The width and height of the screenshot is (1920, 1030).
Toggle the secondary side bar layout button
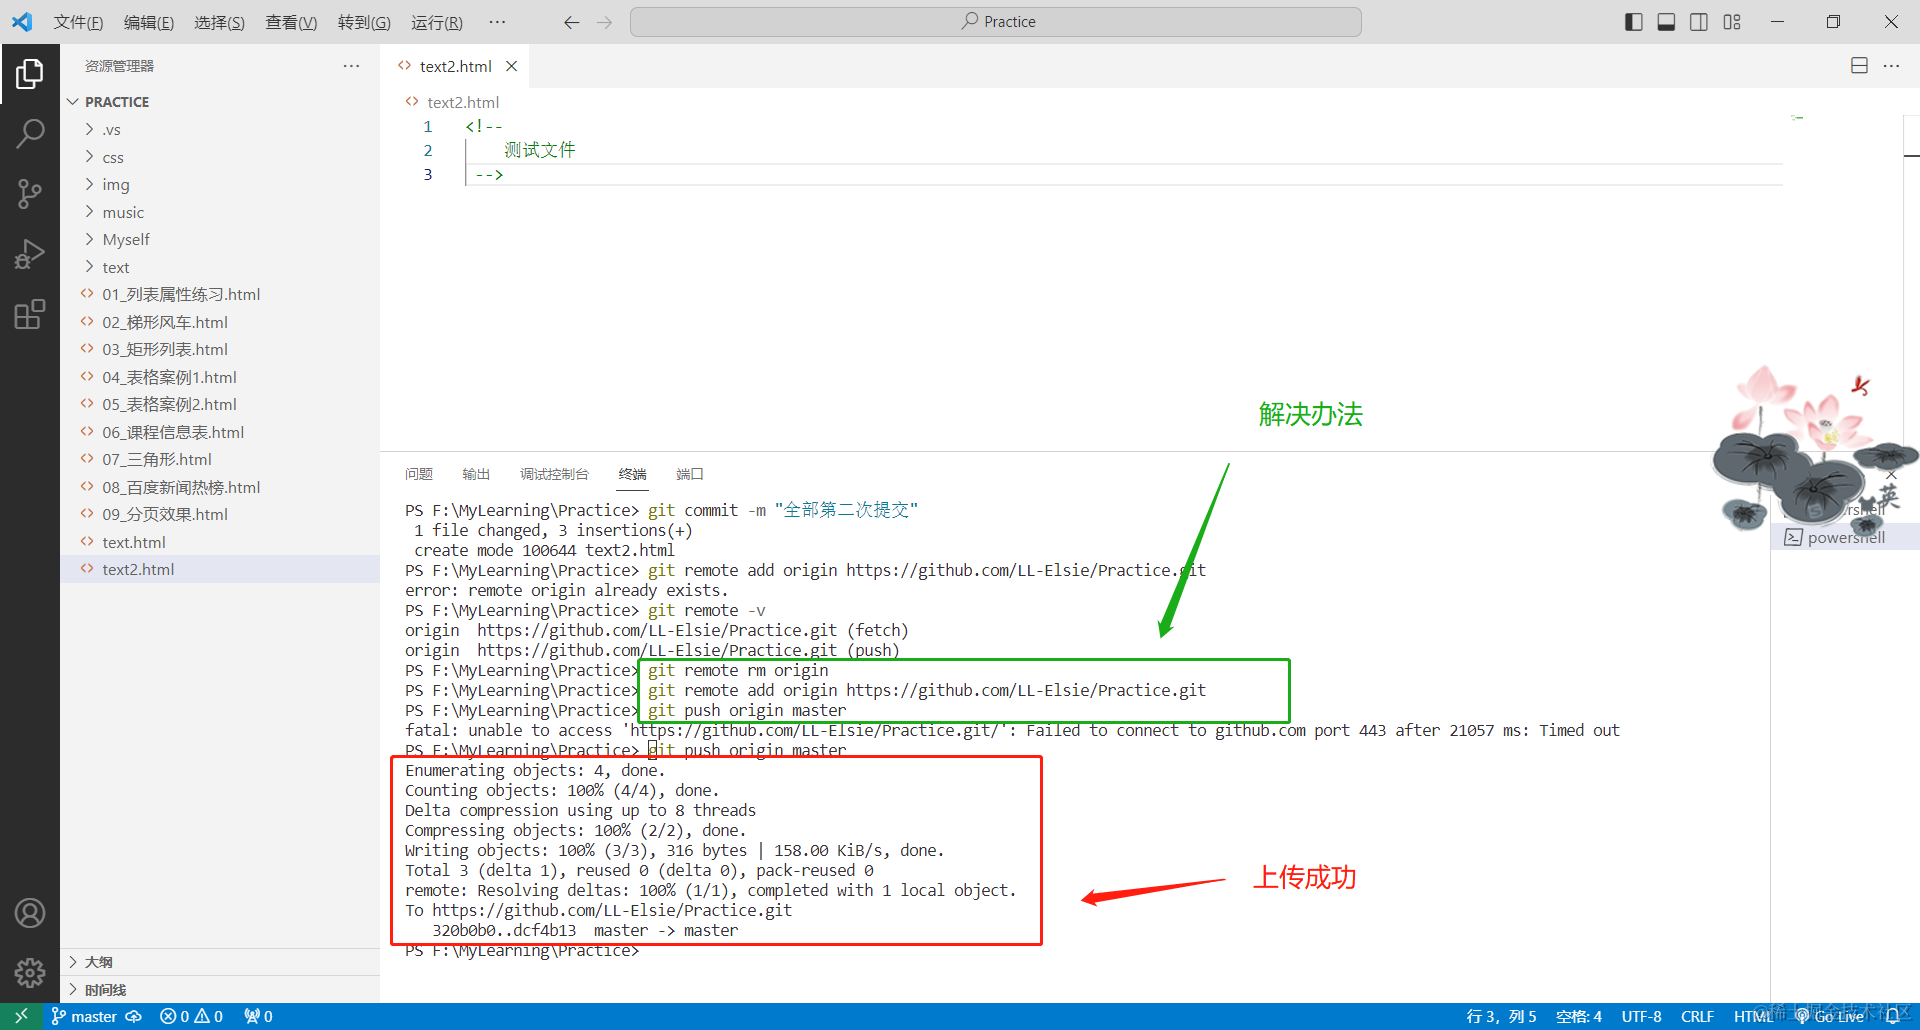(x=1699, y=22)
